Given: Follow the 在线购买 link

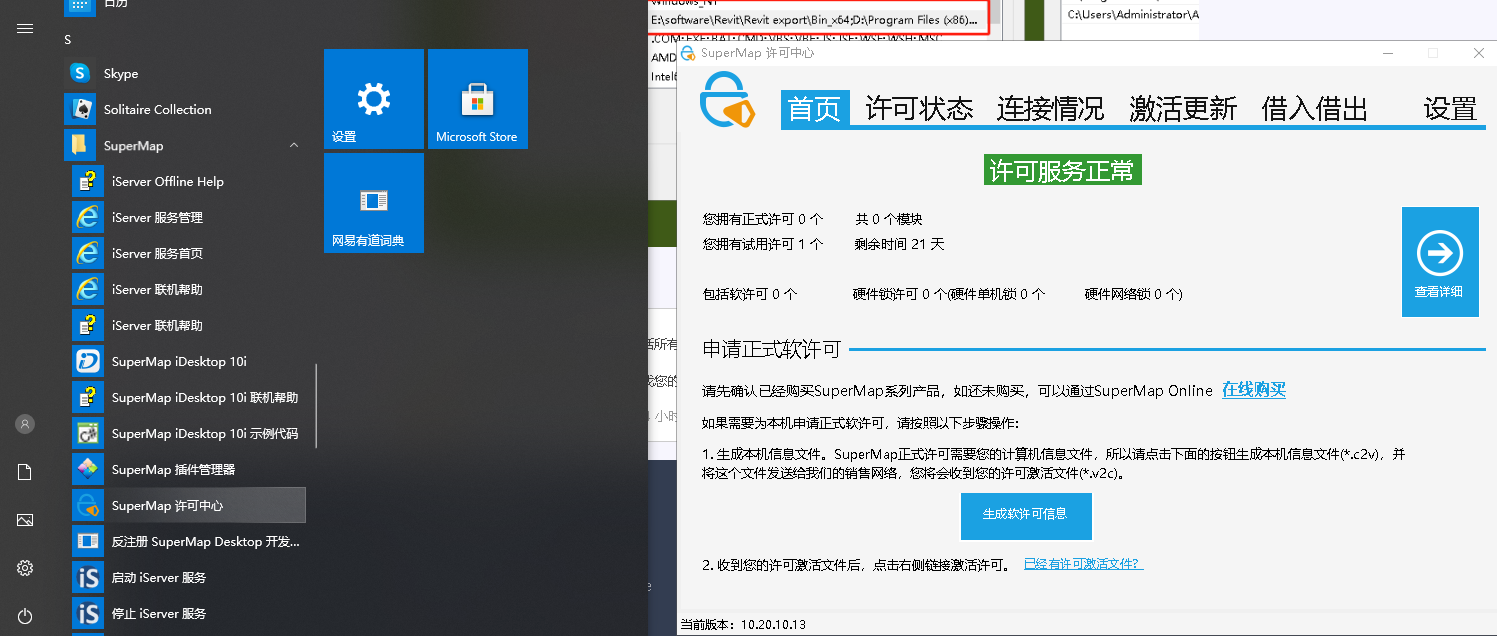Looking at the screenshot, I should [1254, 390].
